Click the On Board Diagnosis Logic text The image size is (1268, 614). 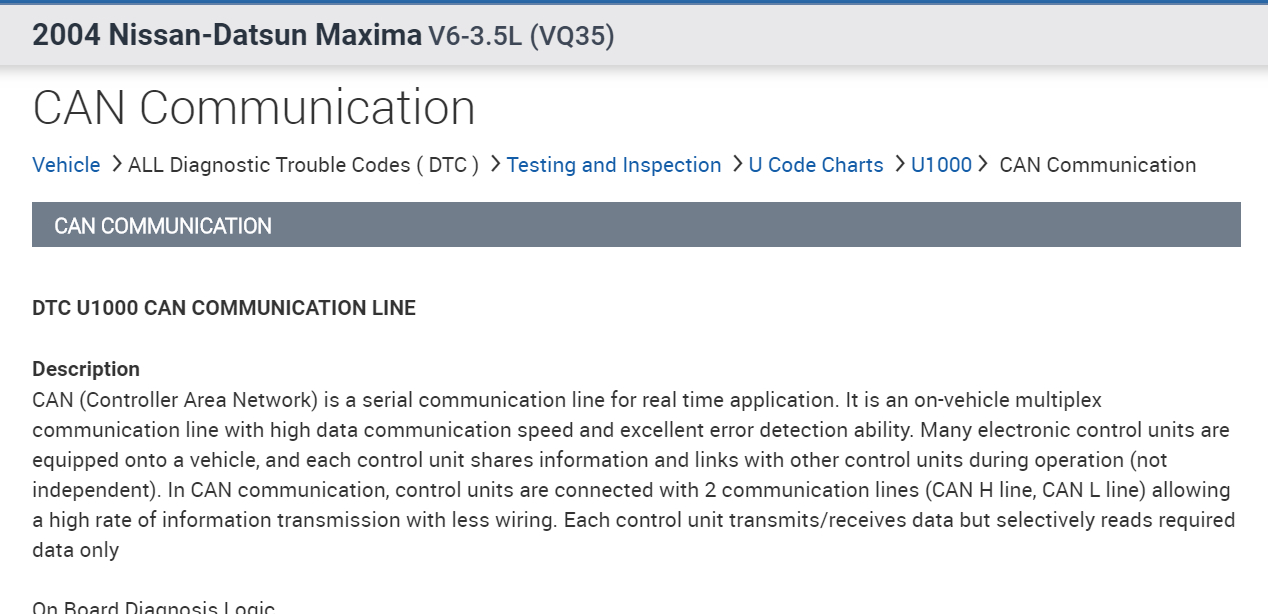(153, 607)
